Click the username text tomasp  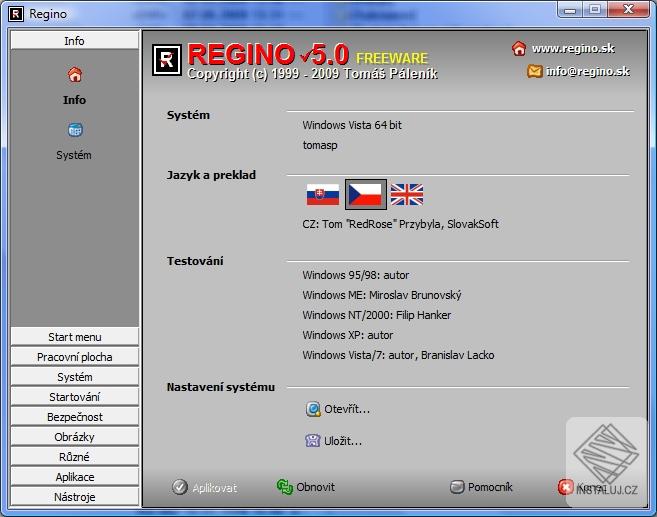tap(320, 145)
